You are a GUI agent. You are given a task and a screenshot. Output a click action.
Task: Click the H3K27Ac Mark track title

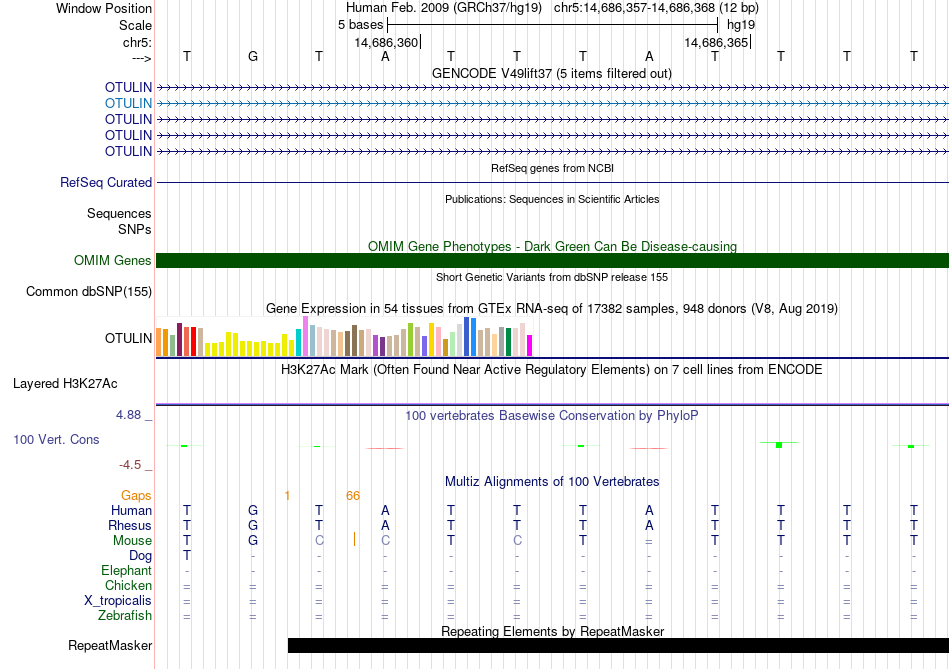[552, 370]
